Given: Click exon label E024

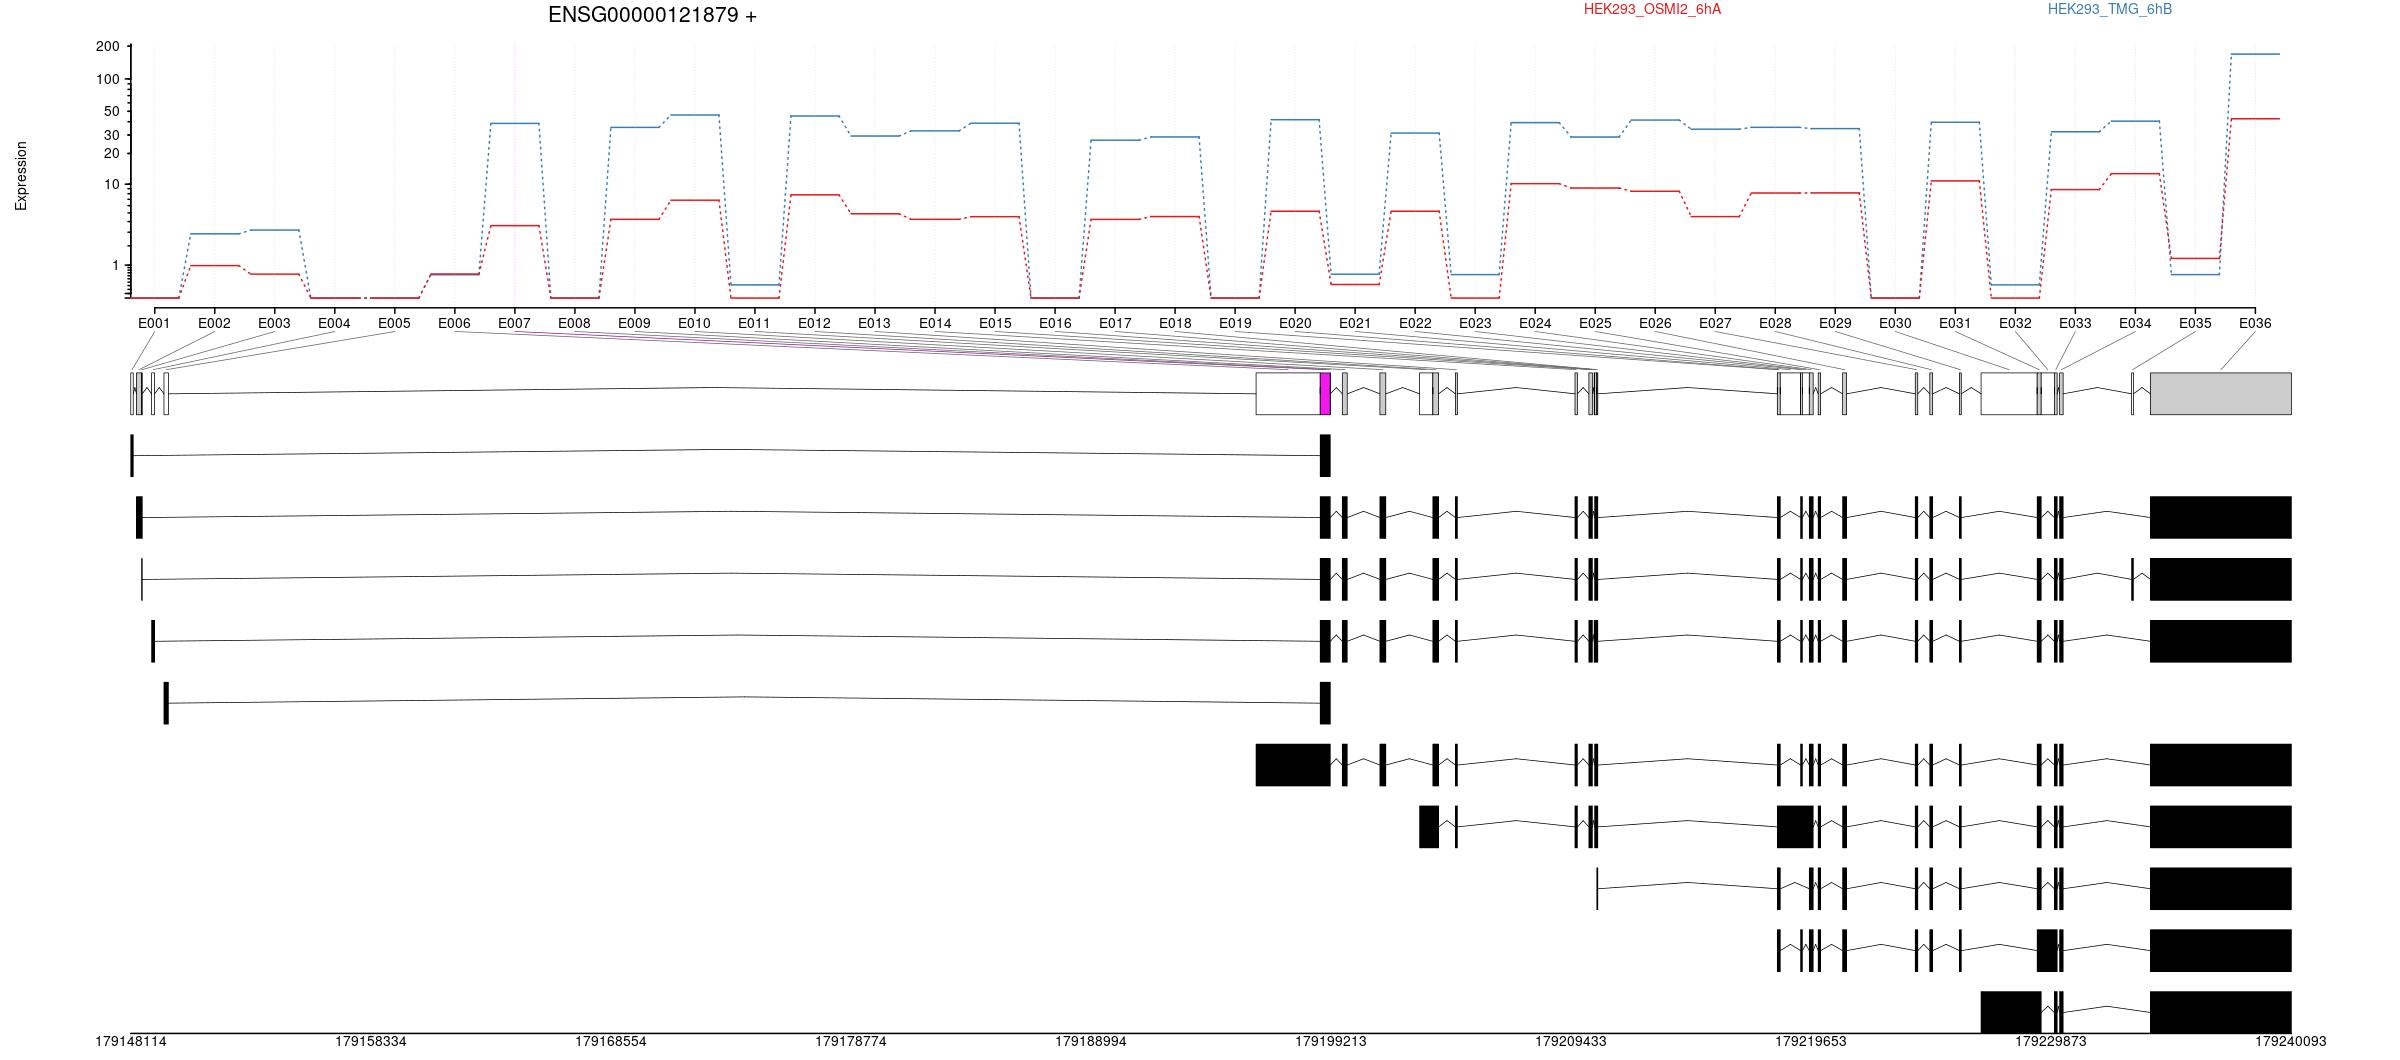Looking at the screenshot, I should coord(1535,323).
